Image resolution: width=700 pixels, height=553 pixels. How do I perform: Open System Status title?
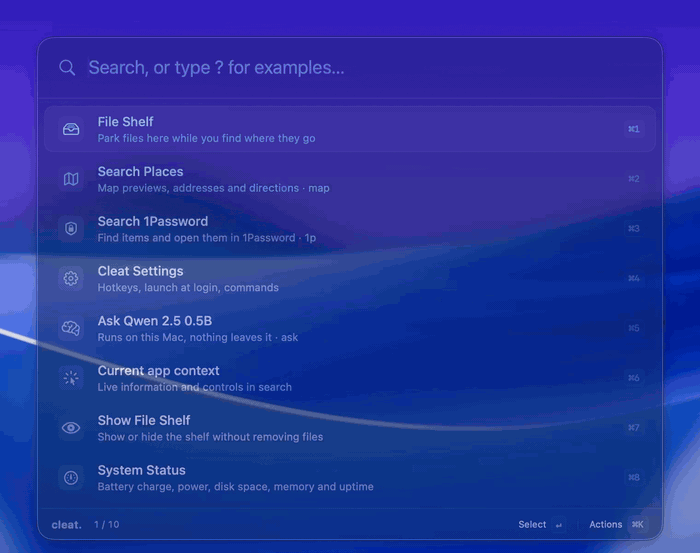(x=142, y=470)
